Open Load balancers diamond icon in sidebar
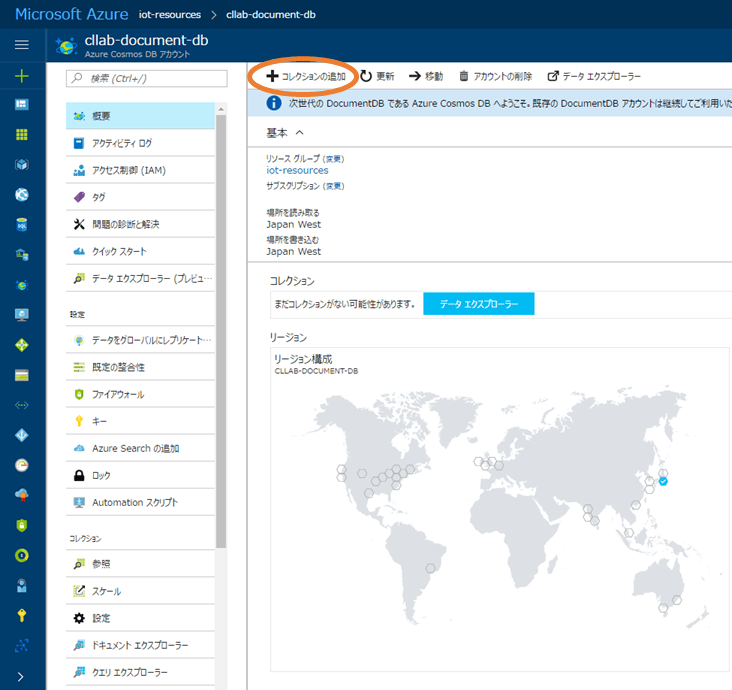Viewport: 732px width, 690px height. pyautogui.click(x=21, y=345)
